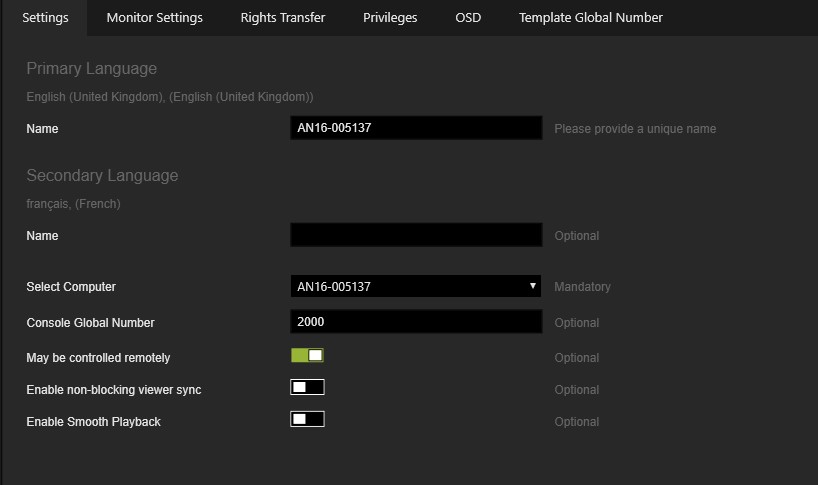Select the OSD tab
This screenshot has height=485, width=818.
click(468, 18)
